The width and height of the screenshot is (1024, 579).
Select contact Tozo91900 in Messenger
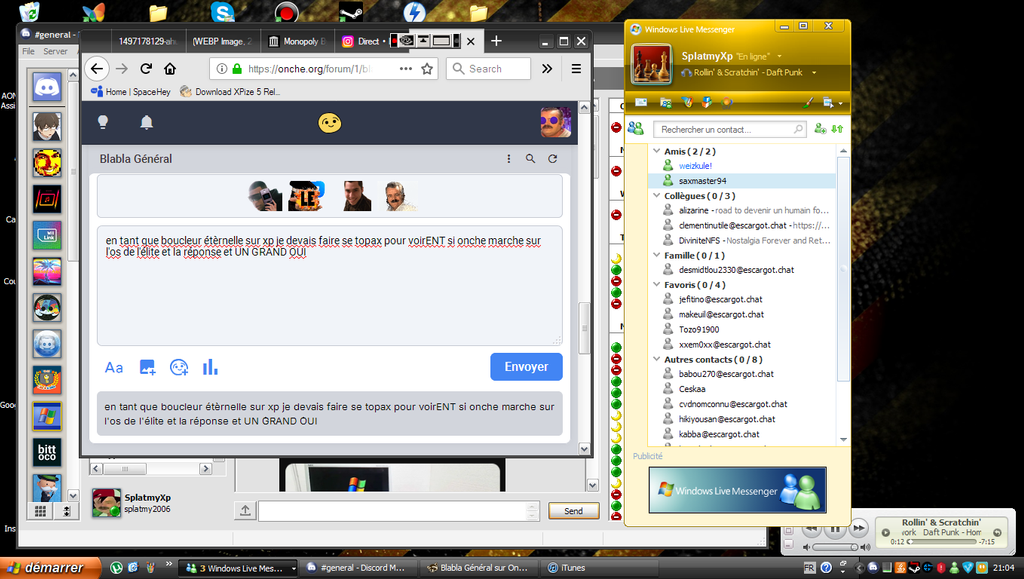pyautogui.click(x=699, y=330)
